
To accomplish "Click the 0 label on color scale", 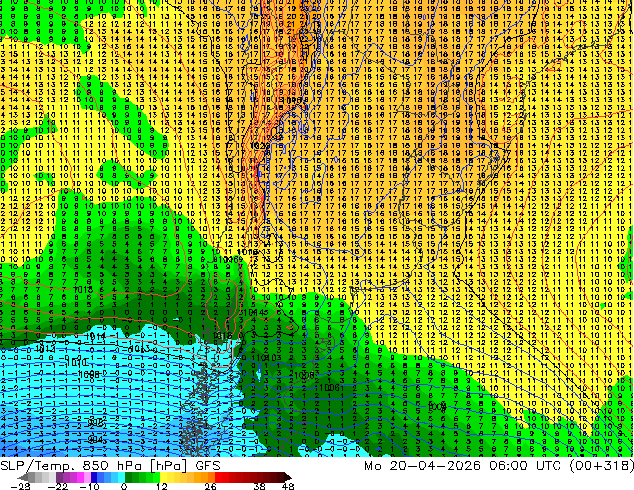I will click(x=124, y=486).
